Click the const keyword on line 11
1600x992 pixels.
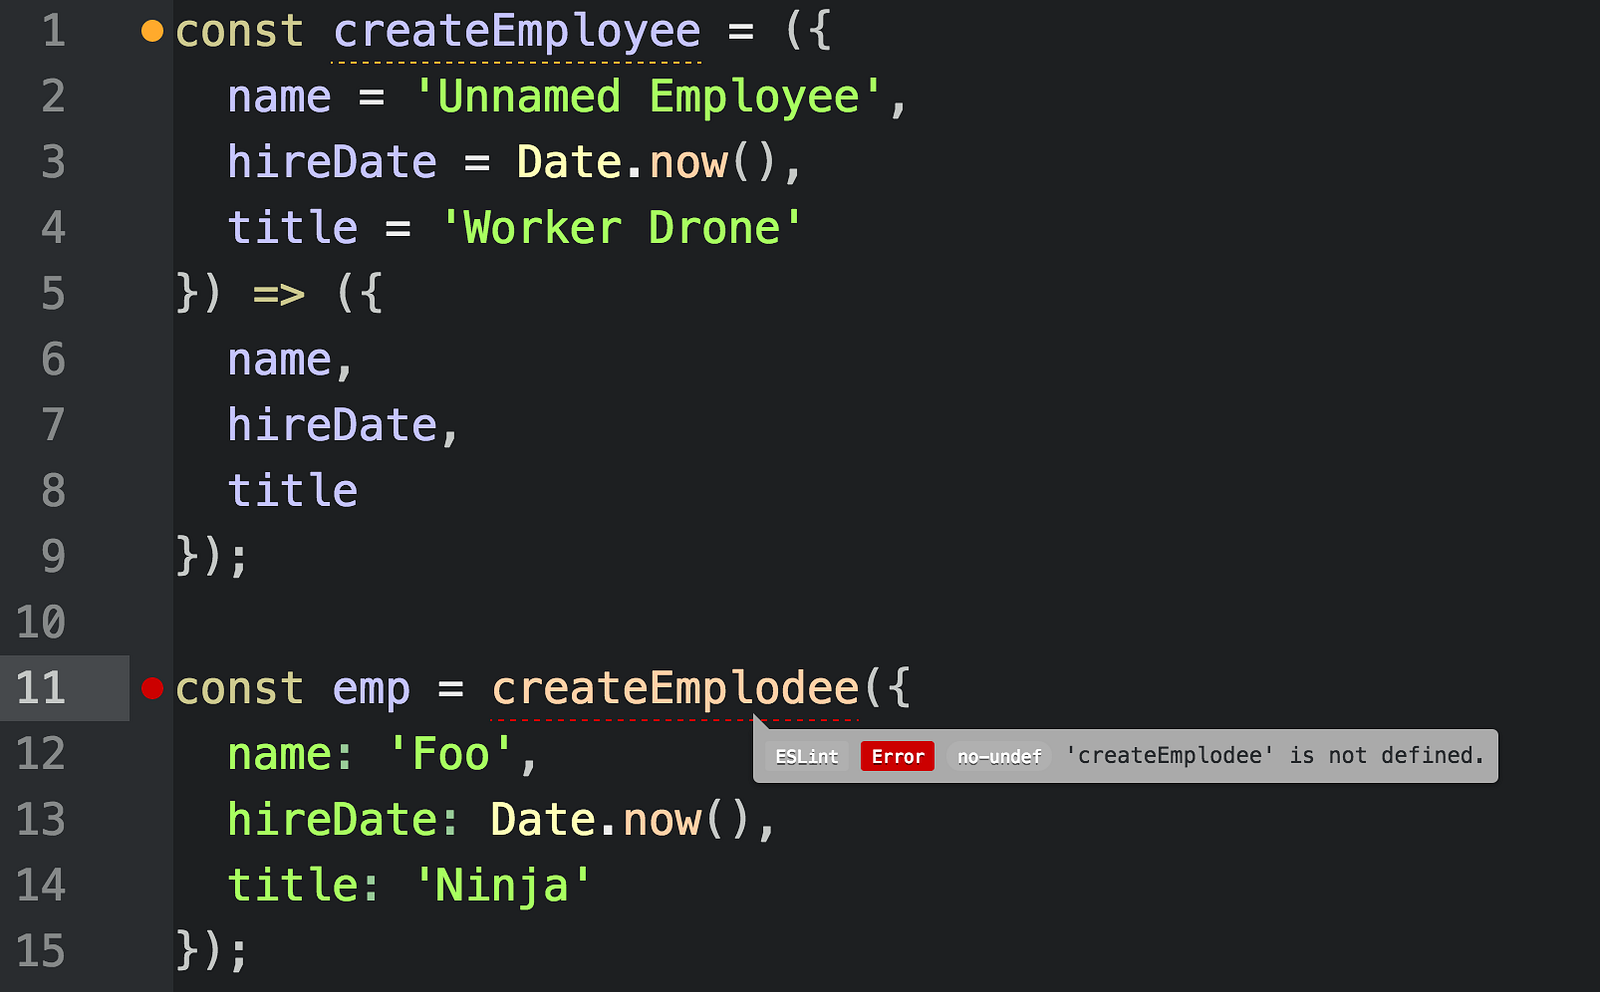point(240,688)
